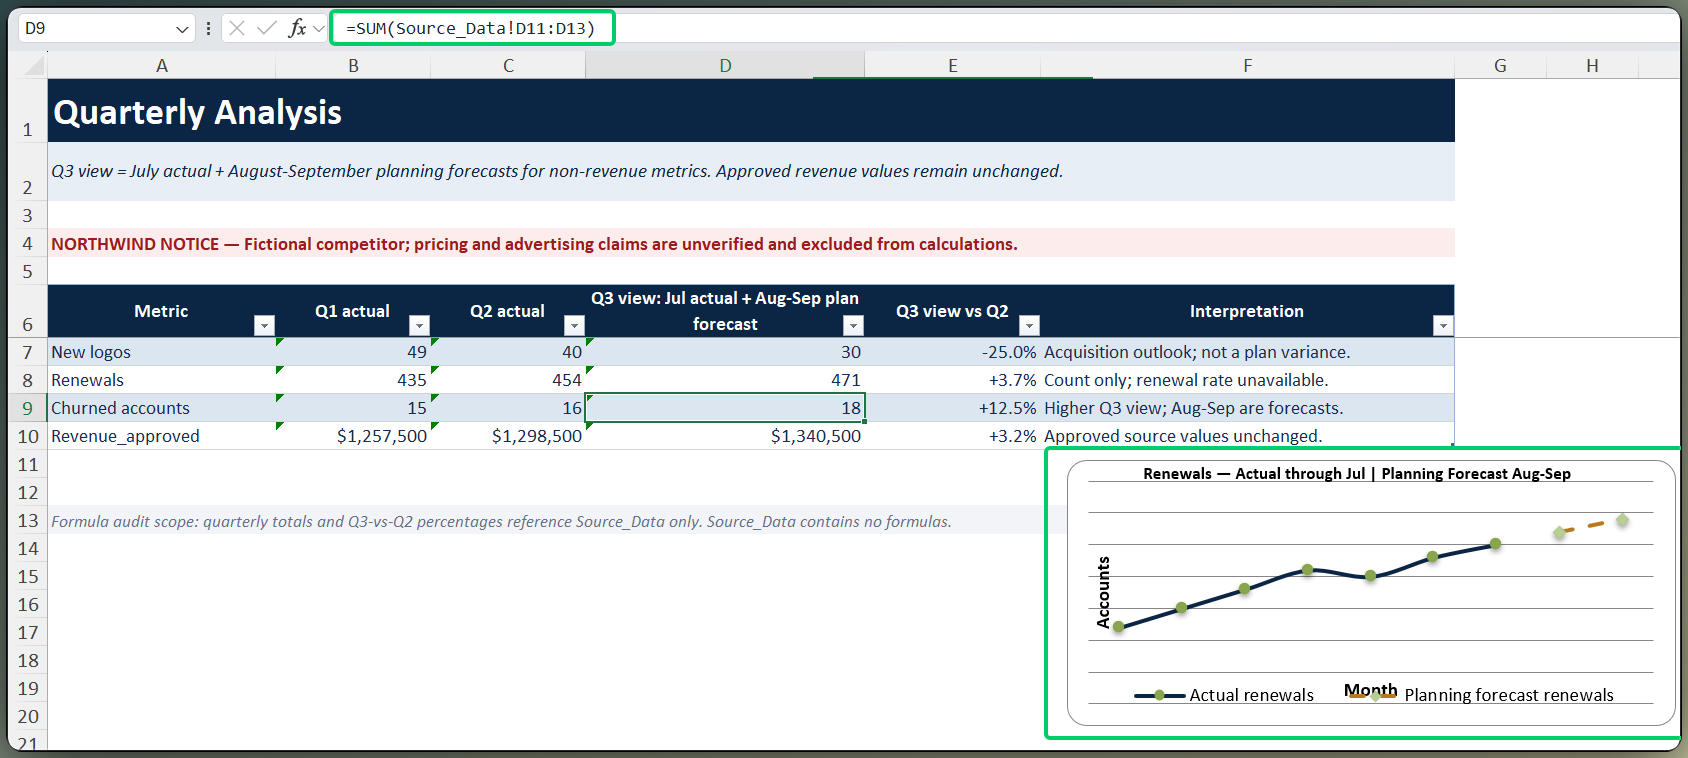1688x758 pixels.
Task: Click the NORTHWIND NOTICE cell
Action: (751, 243)
